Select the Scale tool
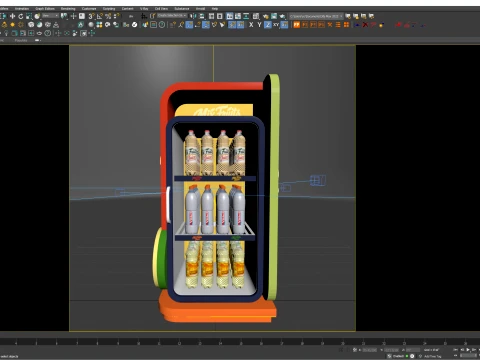 [29, 16]
